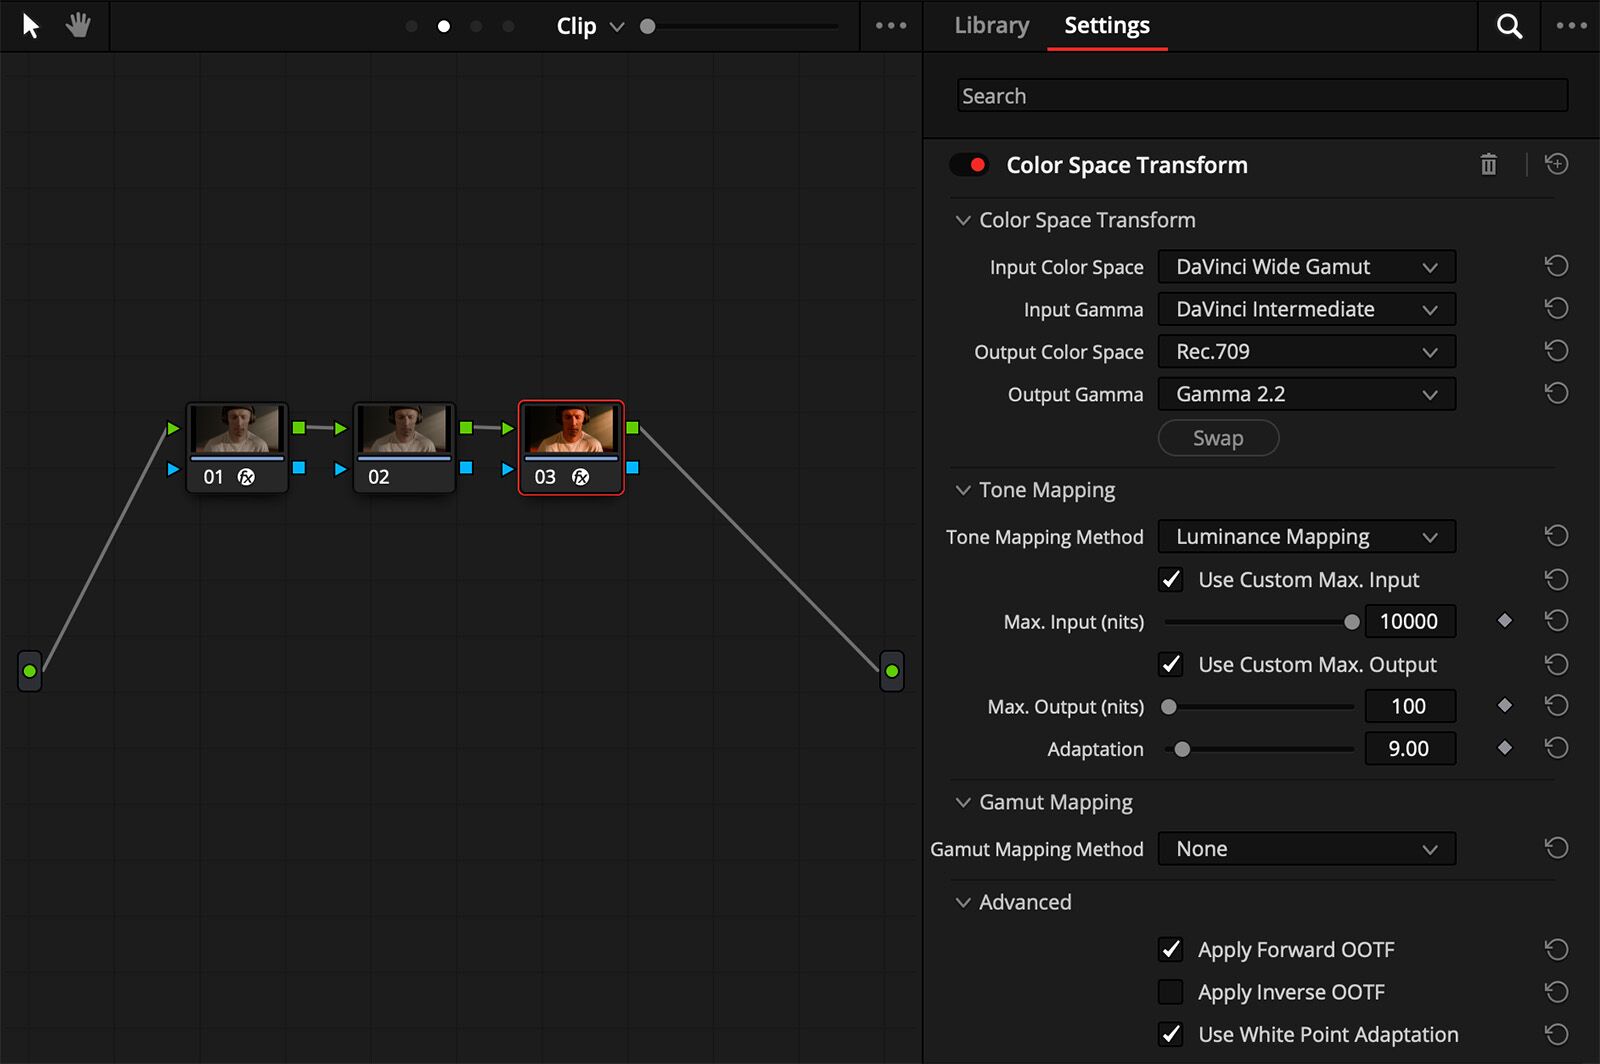Activate the hand pan tool

tap(78, 26)
